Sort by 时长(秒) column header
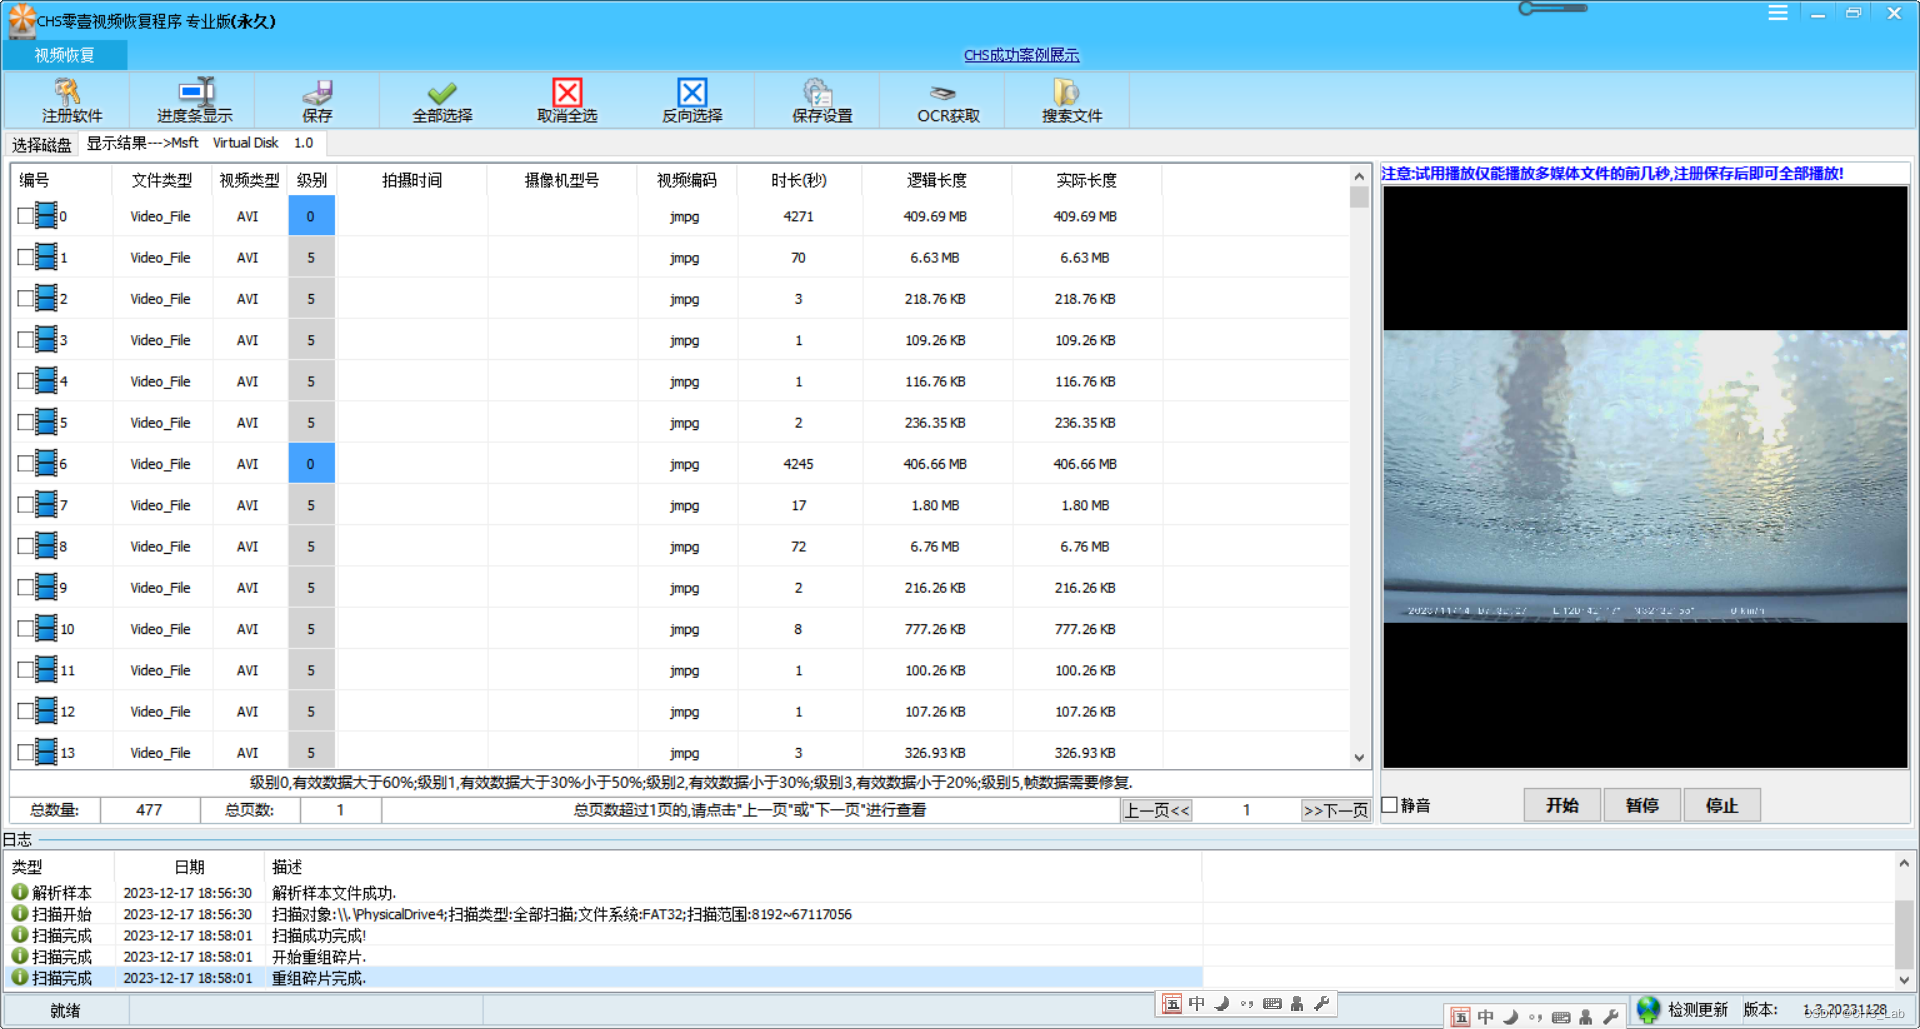Viewport: 1920px width, 1029px height. click(x=798, y=180)
